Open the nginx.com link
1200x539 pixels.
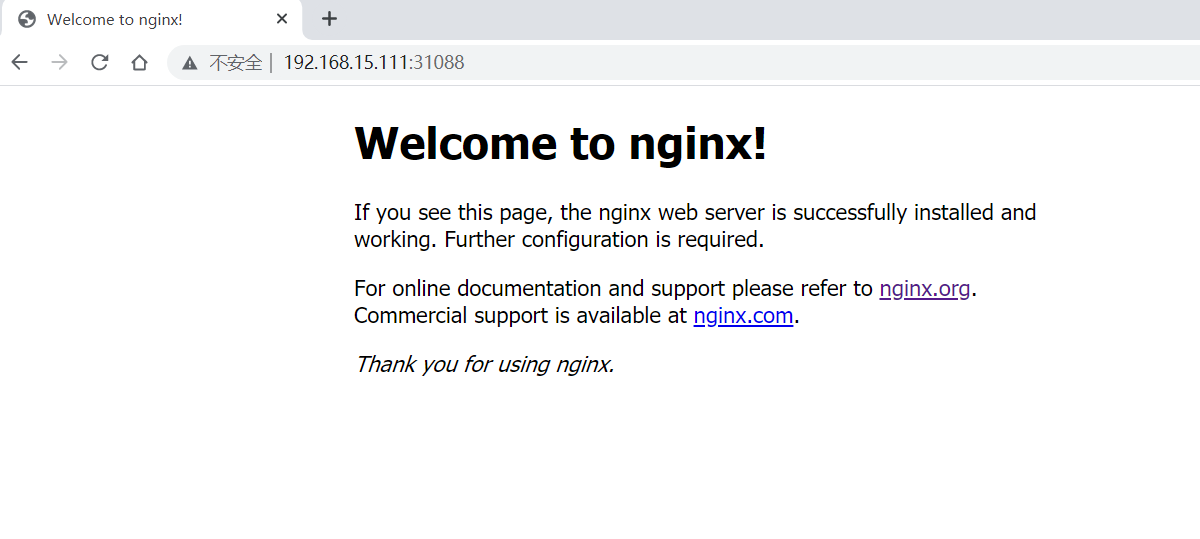pos(743,316)
